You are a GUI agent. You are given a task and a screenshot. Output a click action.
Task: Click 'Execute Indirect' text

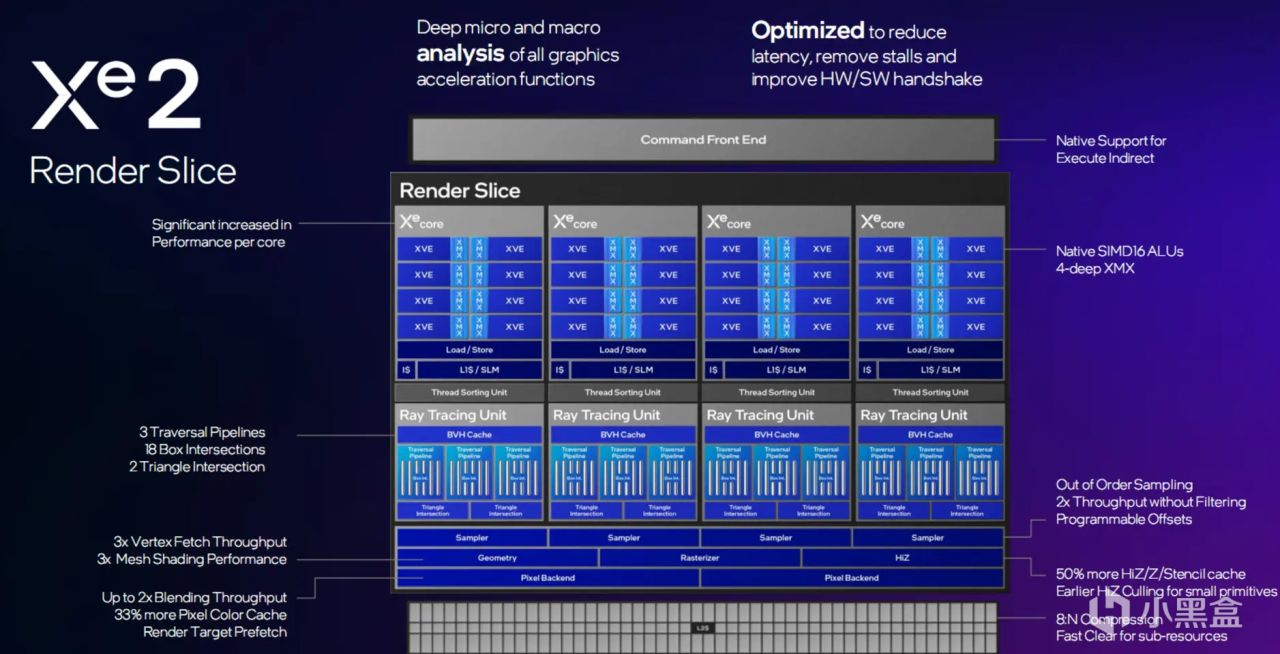click(1105, 158)
